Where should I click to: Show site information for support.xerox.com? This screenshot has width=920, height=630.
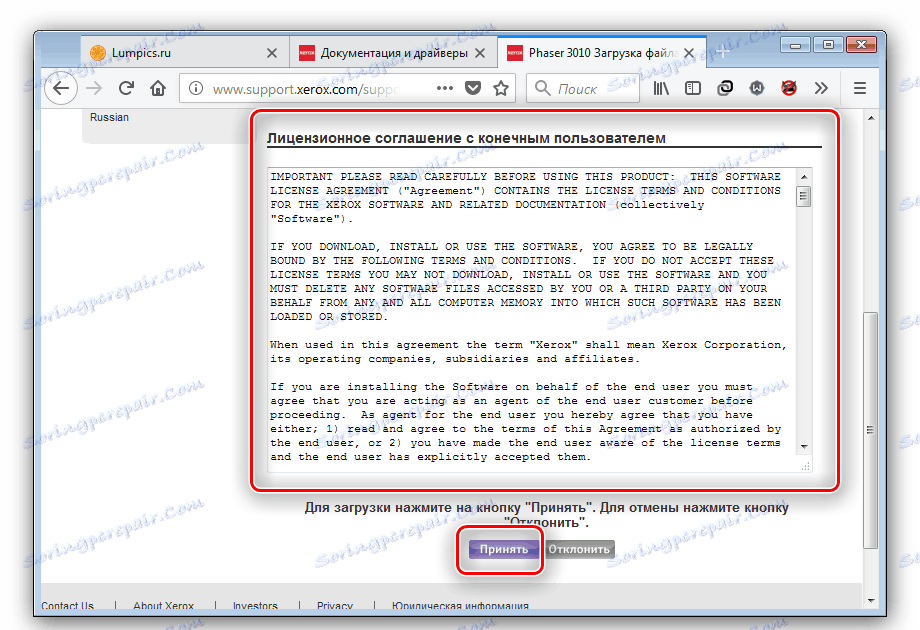pyautogui.click(x=196, y=89)
